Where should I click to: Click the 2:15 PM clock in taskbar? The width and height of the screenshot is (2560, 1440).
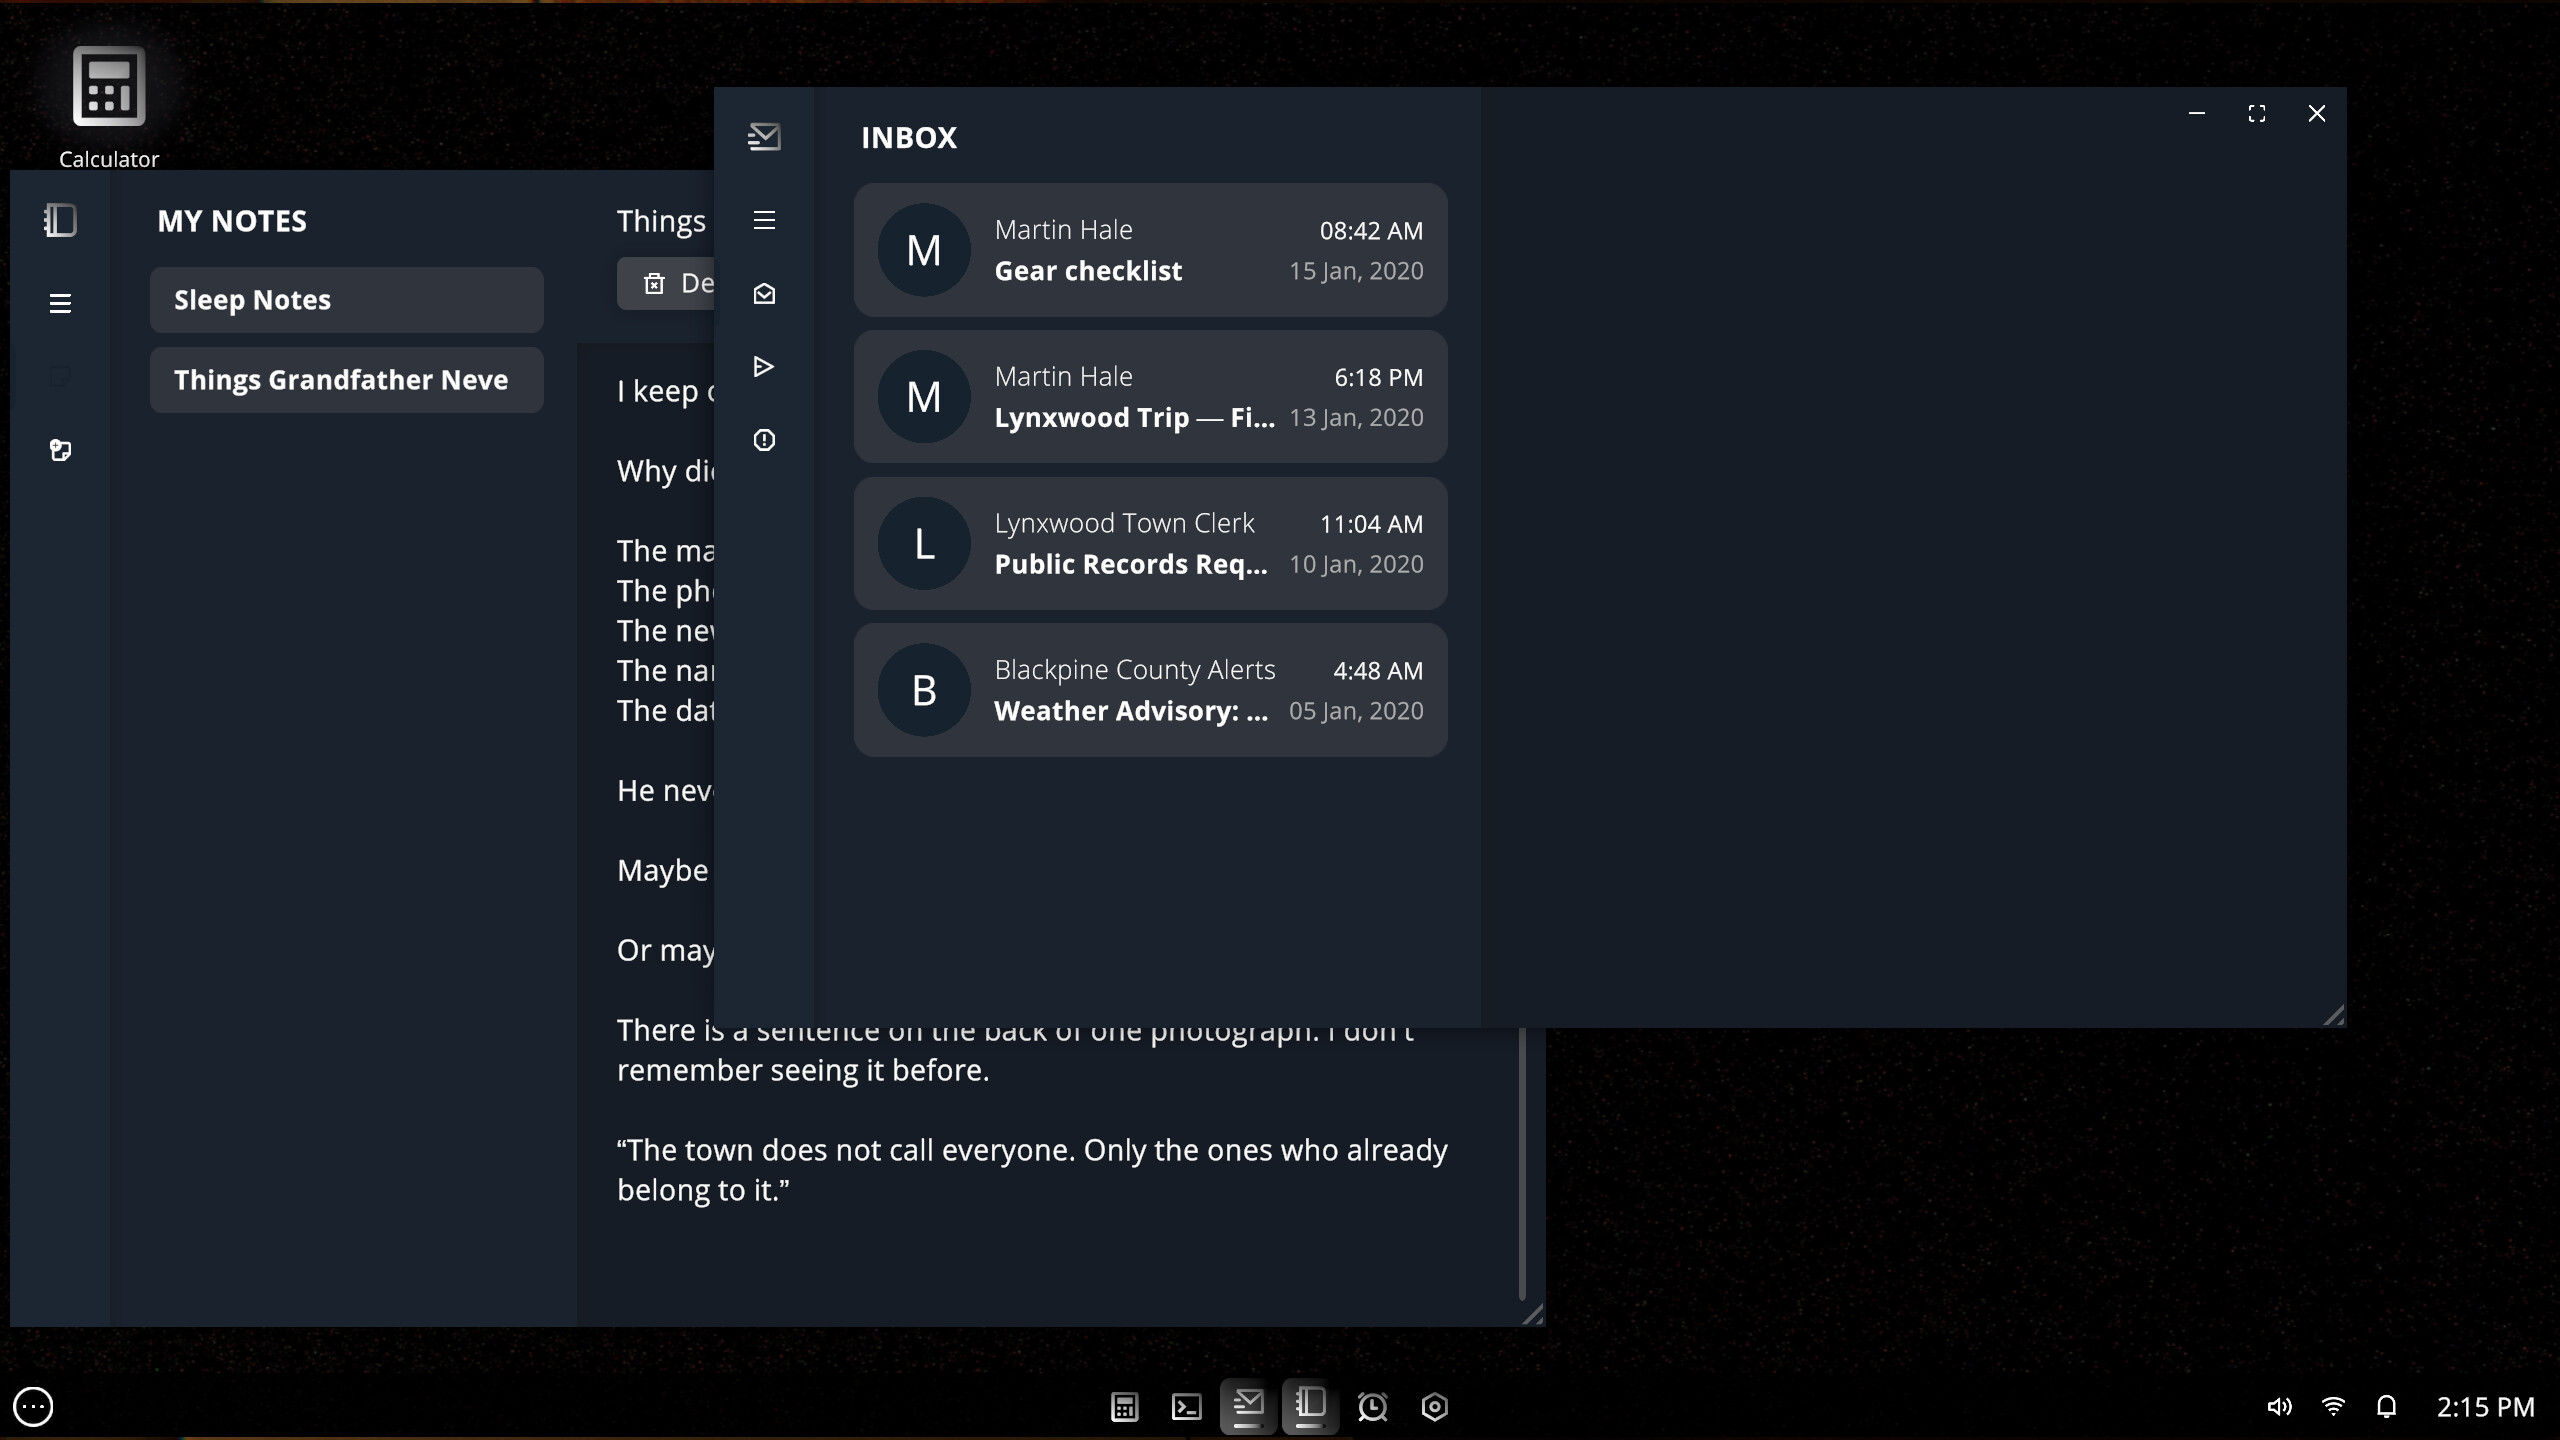click(x=2485, y=1407)
